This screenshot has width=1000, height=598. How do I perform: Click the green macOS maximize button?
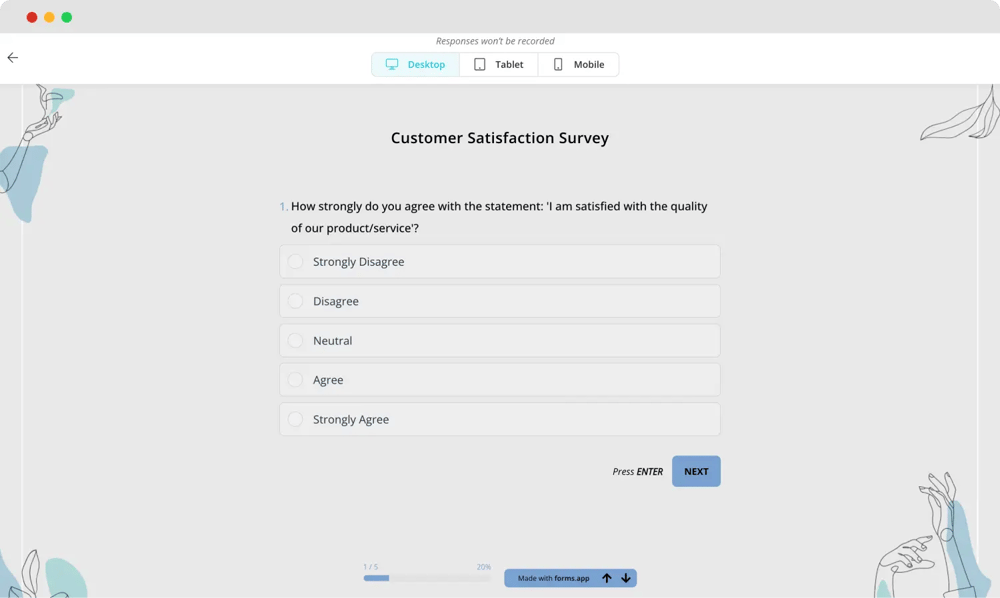[67, 17]
